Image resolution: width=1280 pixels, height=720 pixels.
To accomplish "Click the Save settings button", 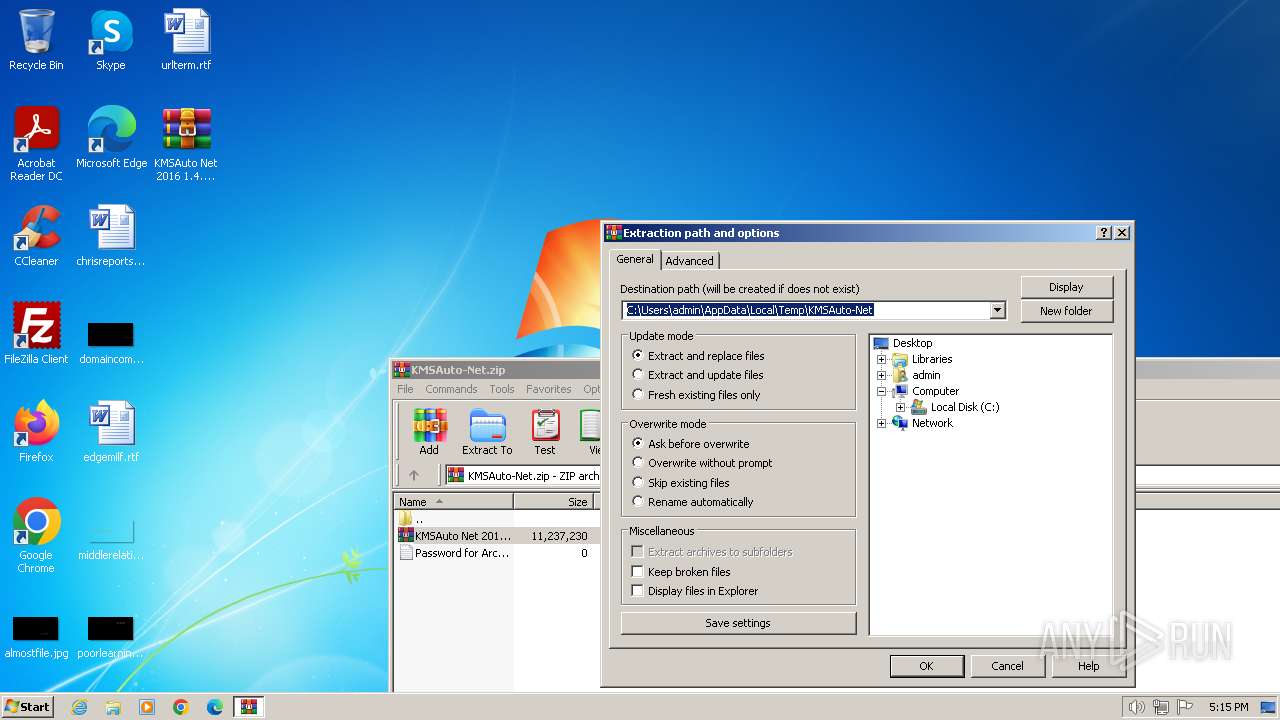I will coord(738,623).
